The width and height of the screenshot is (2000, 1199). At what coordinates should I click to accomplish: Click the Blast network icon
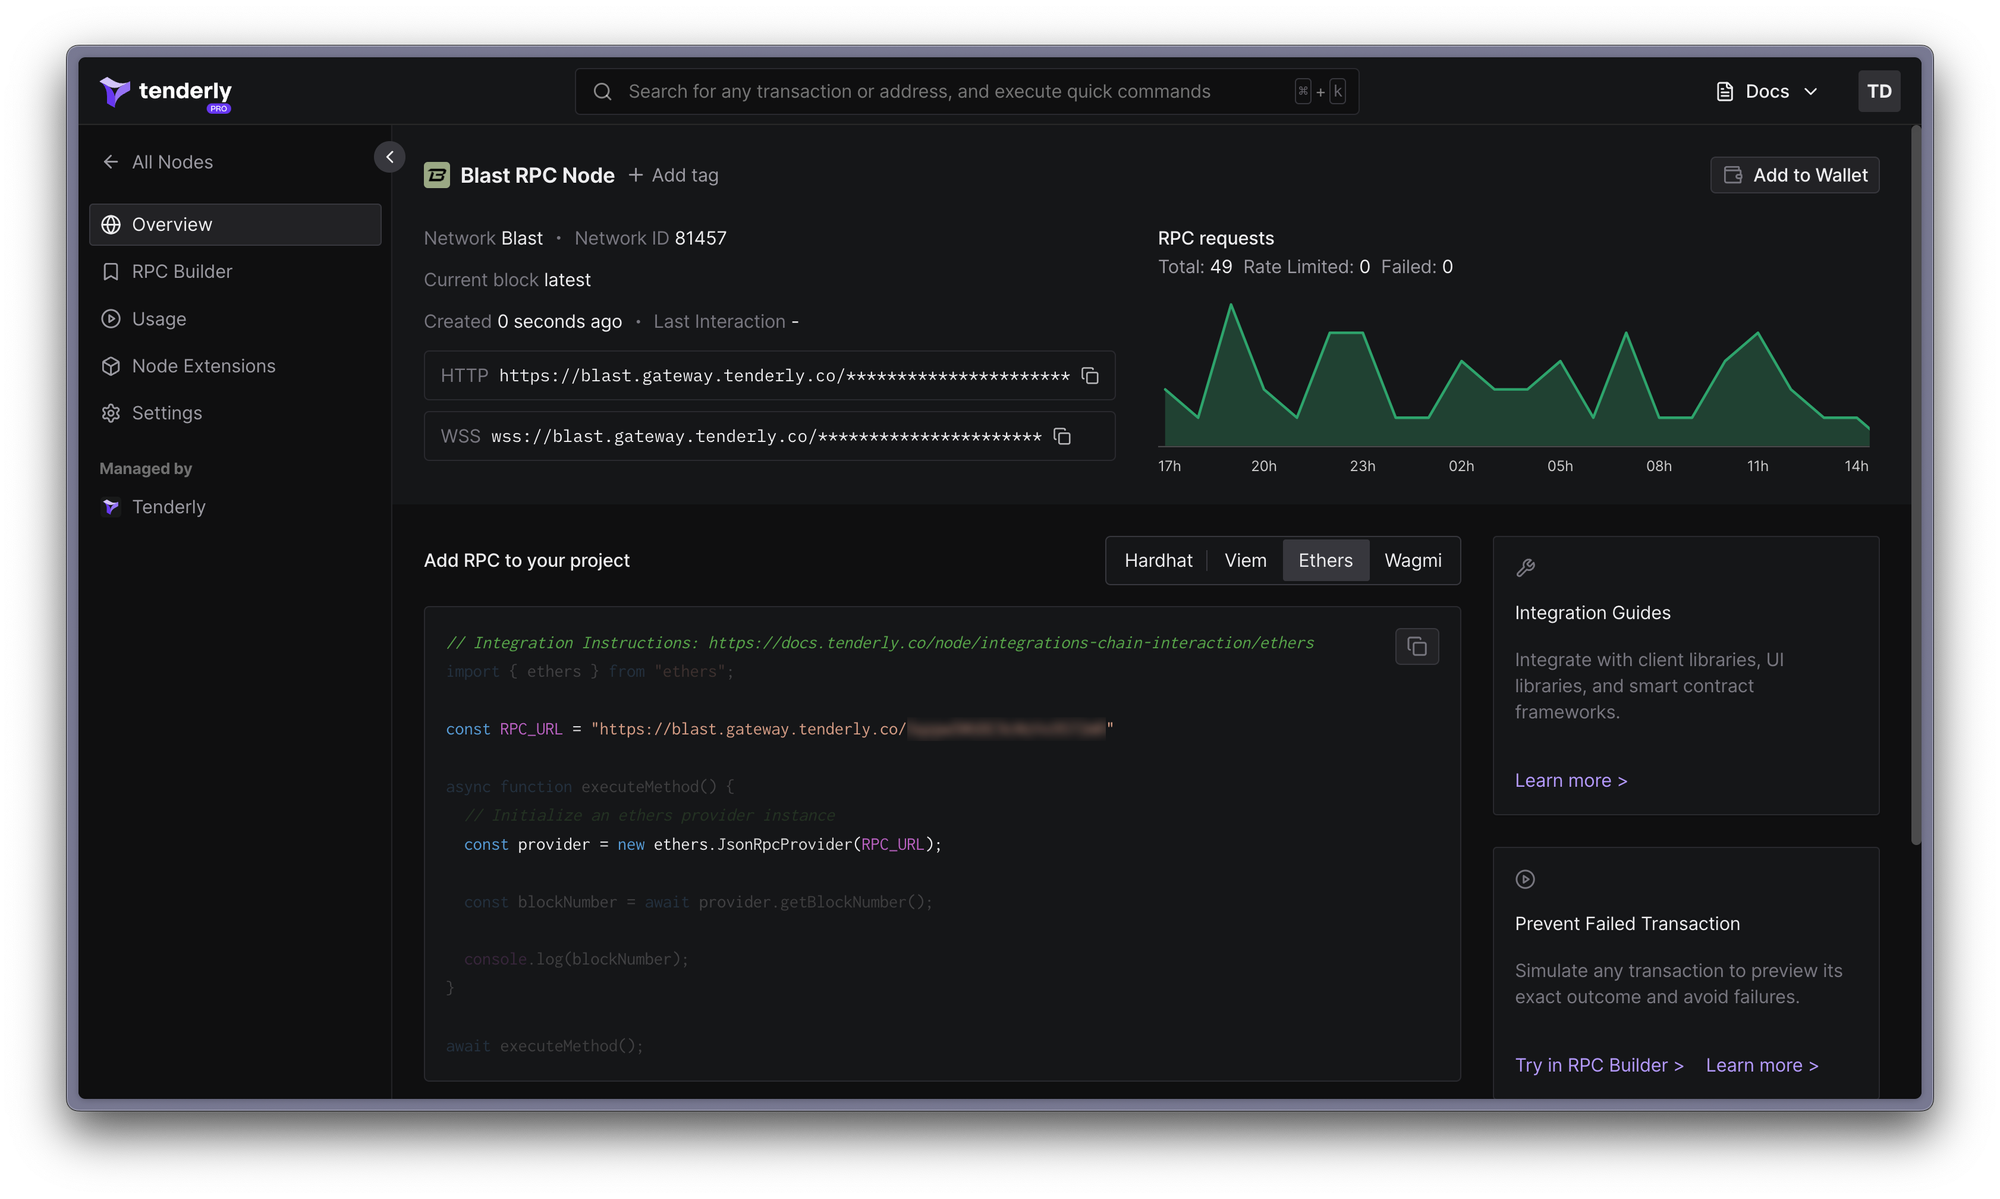point(437,176)
